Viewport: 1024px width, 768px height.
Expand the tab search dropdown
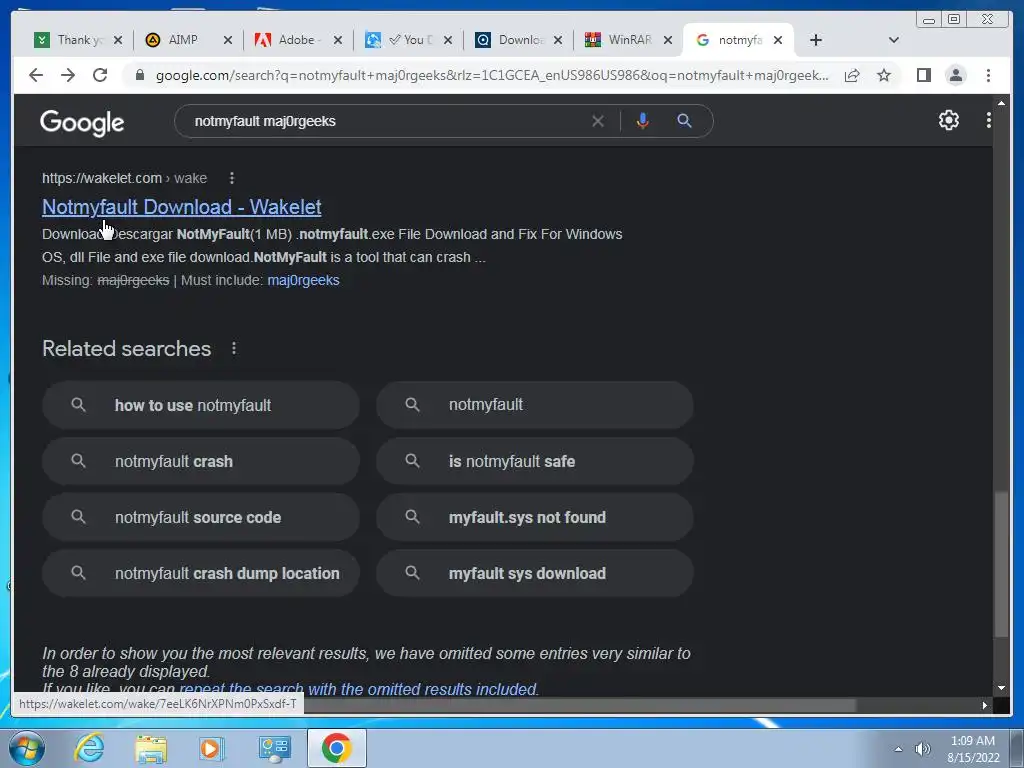(x=893, y=40)
